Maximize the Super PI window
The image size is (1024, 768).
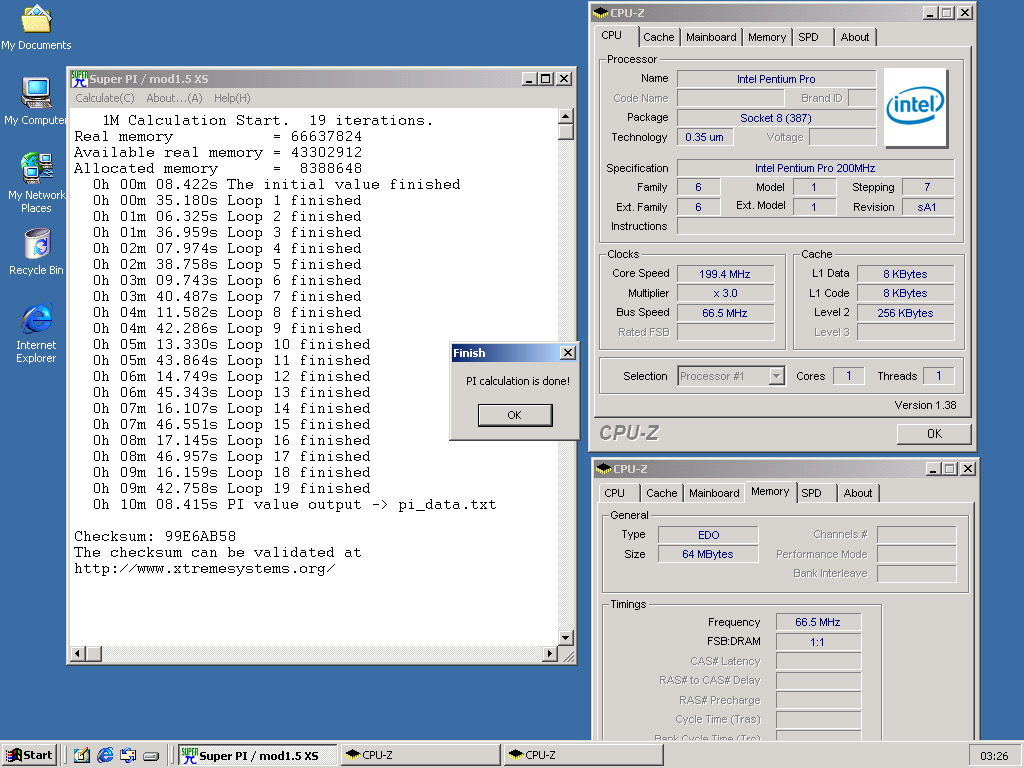click(x=545, y=79)
